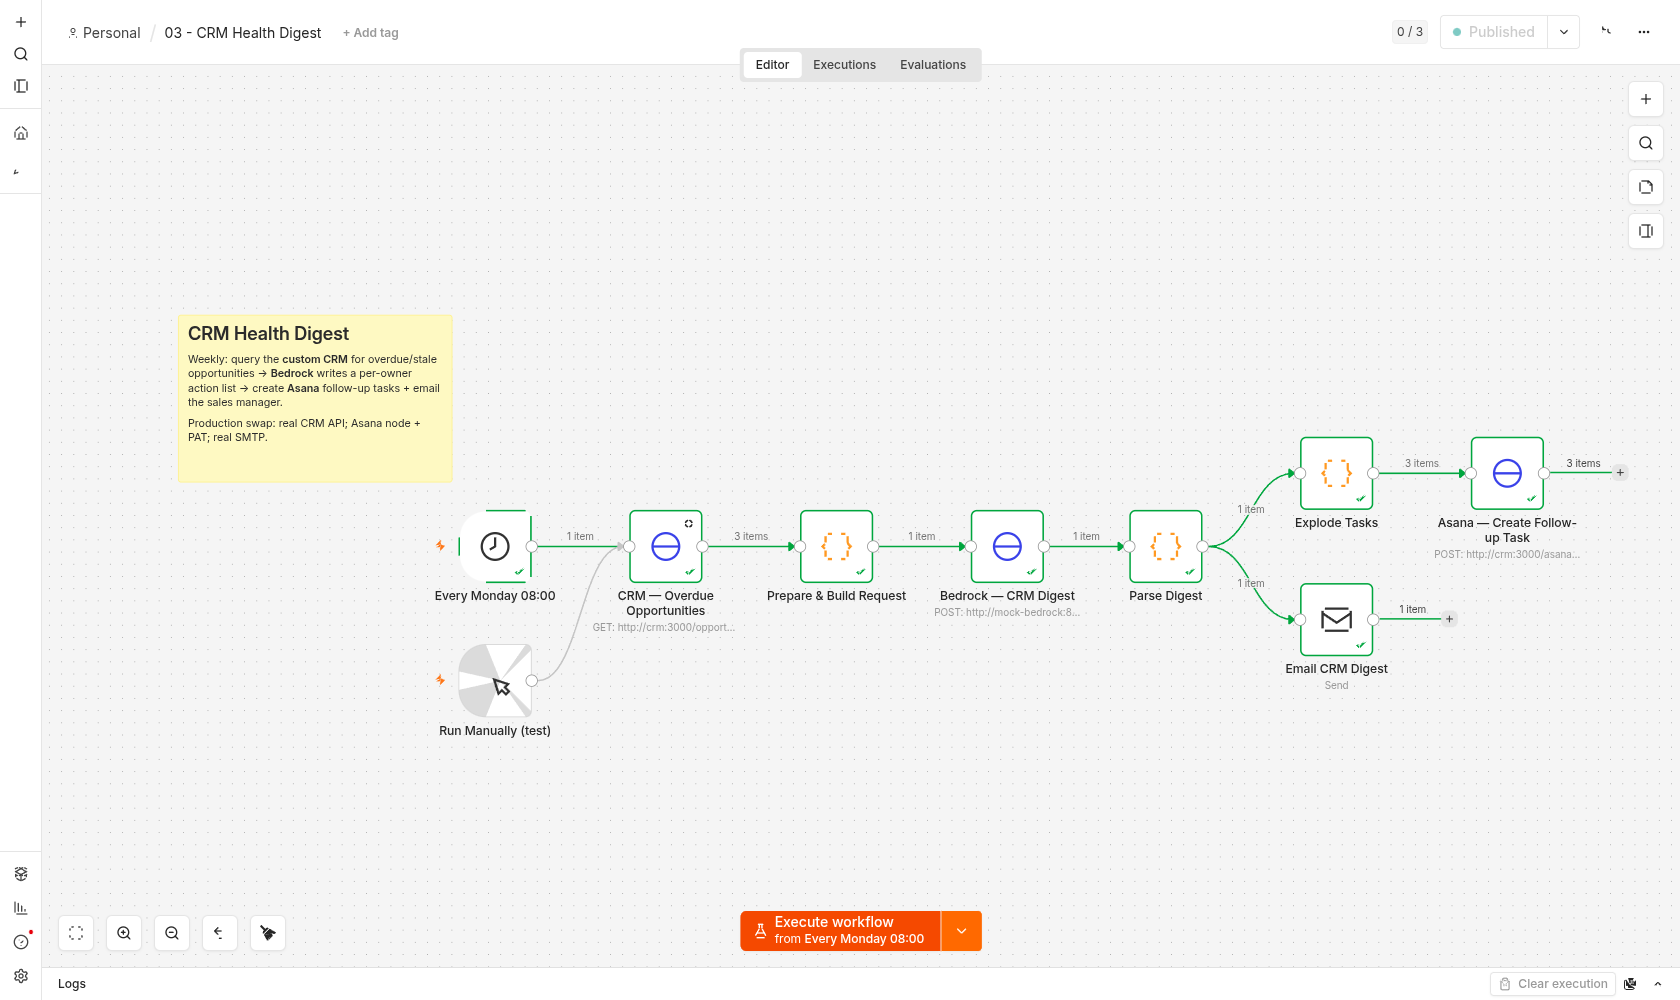This screenshot has height=1000, width=1680.
Task: Open the focus panel button on the right
Action: [x=1646, y=231]
